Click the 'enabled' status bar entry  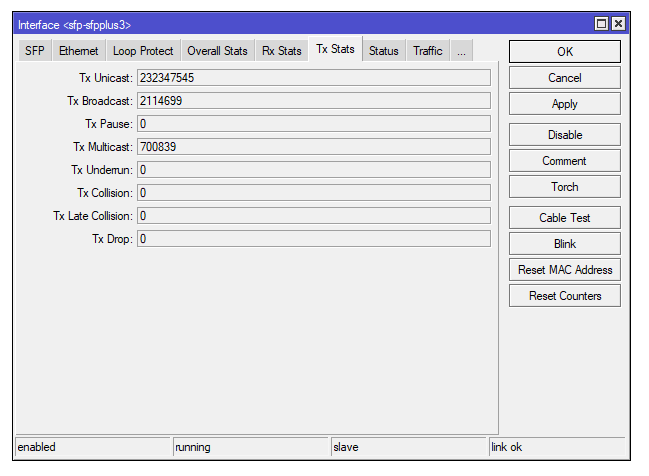click(93, 447)
